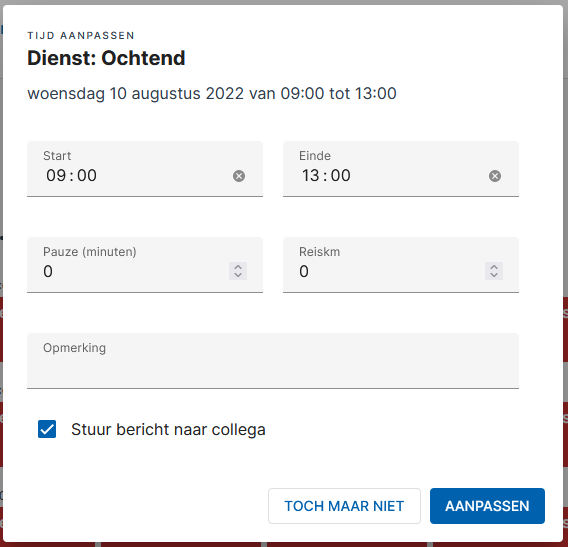Decrease Reiskm using the down arrow
The width and height of the screenshot is (568, 547).
[x=494, y=275]
